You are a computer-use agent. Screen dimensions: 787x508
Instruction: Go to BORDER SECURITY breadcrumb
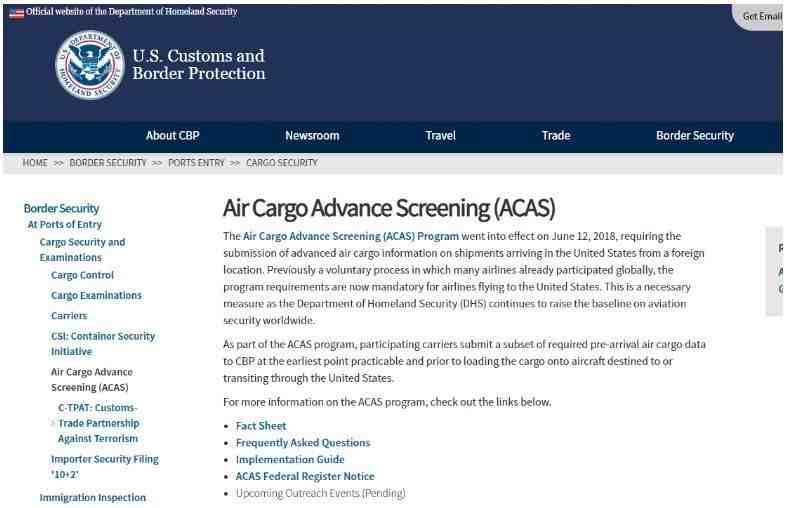tap(108, 163)
